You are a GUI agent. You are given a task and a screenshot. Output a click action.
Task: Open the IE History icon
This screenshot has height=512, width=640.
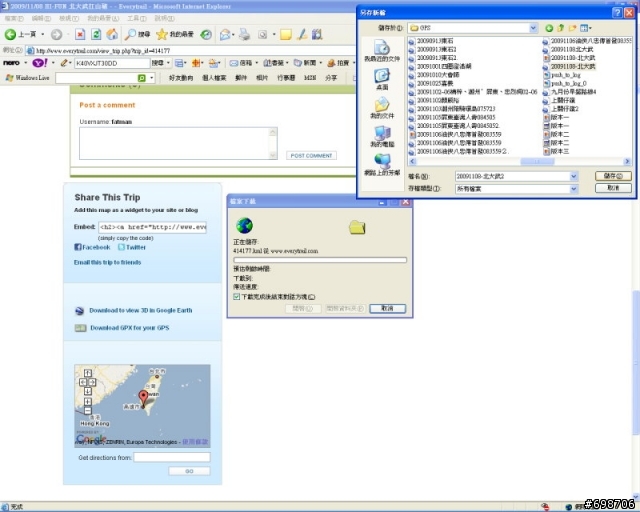tap(206, 35)
